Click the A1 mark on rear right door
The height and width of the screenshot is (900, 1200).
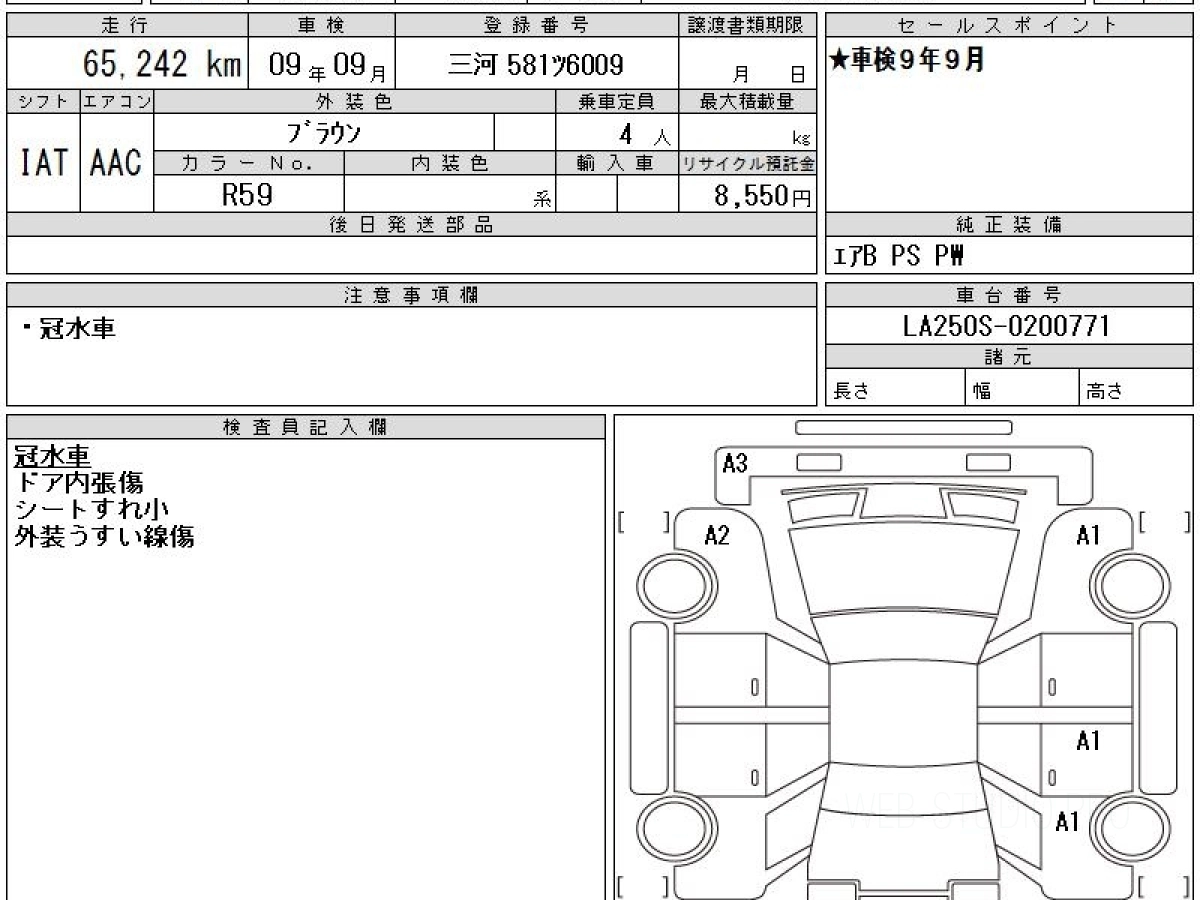click(x=1088, y=741)
